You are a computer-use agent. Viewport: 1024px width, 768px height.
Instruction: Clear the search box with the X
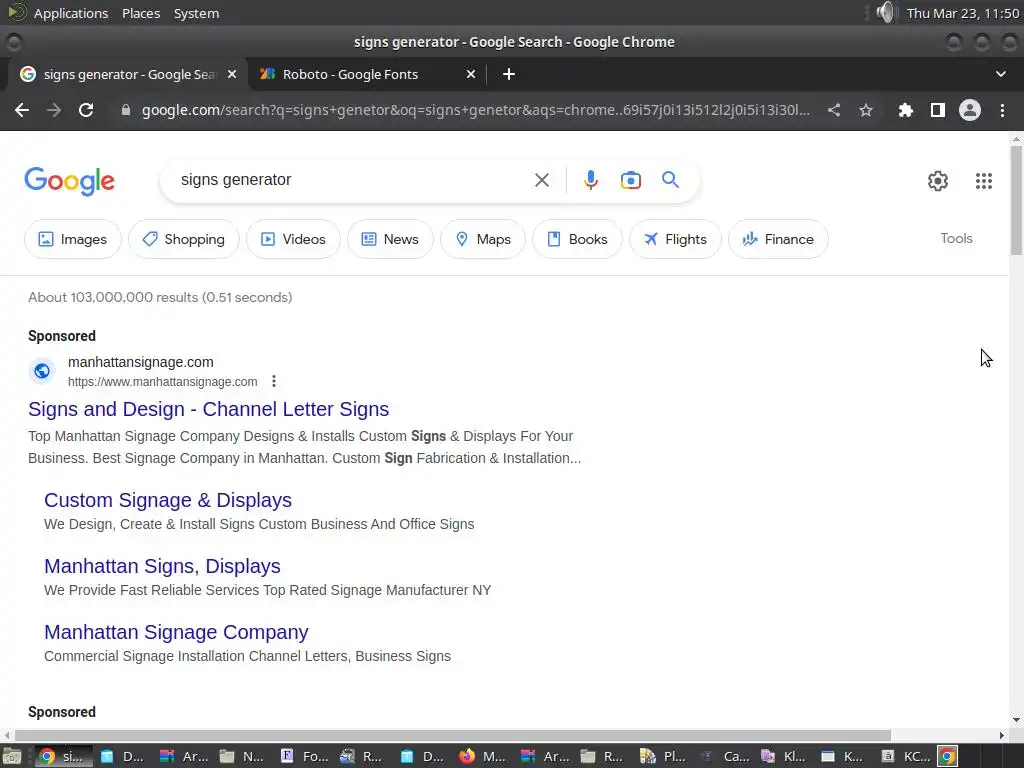(542, 180)
